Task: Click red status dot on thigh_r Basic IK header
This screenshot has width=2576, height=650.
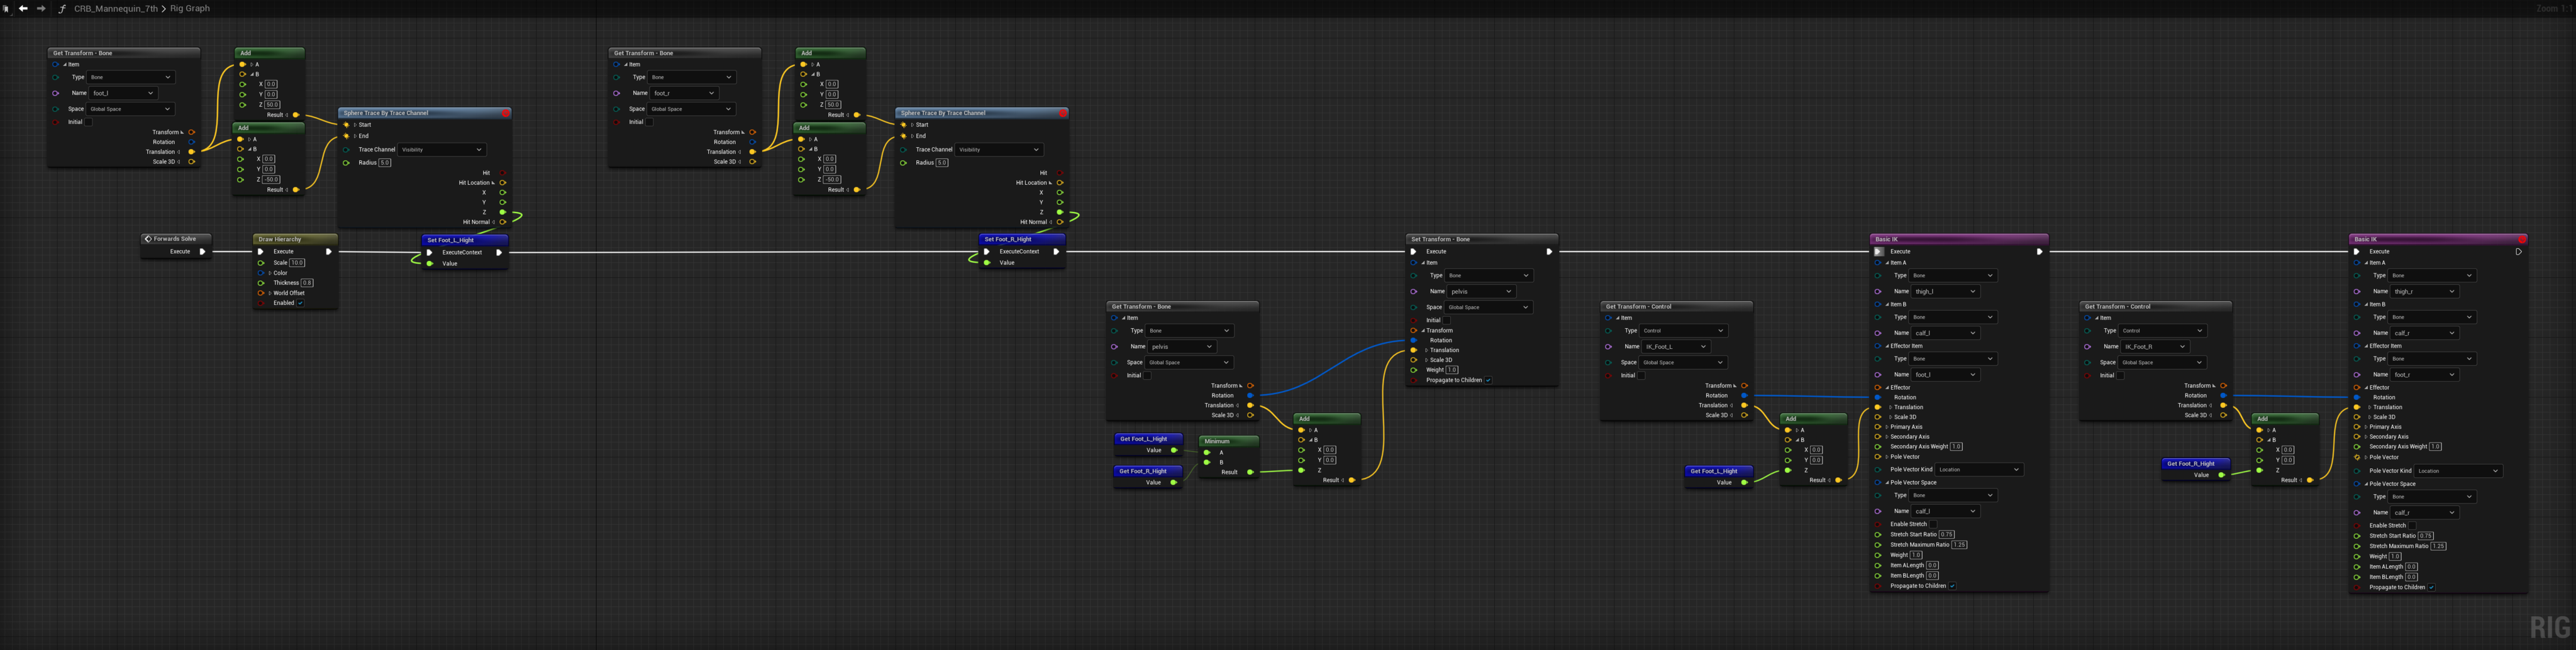Action: 2522,239
